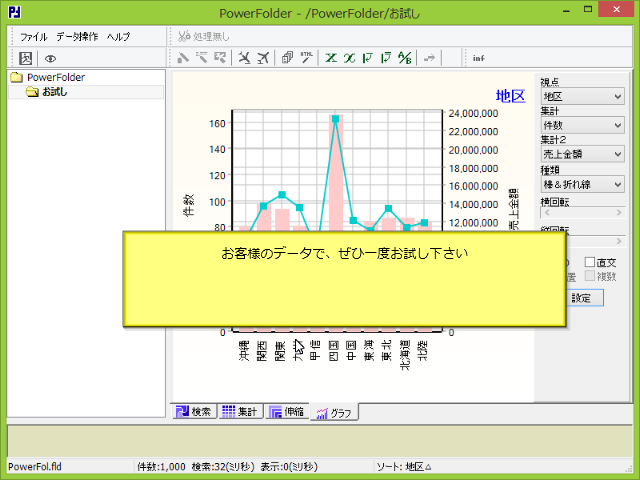Click the 処理無し label in the toolbar
The height and width of the screenshot is (480, 640).
click(211, 37)
